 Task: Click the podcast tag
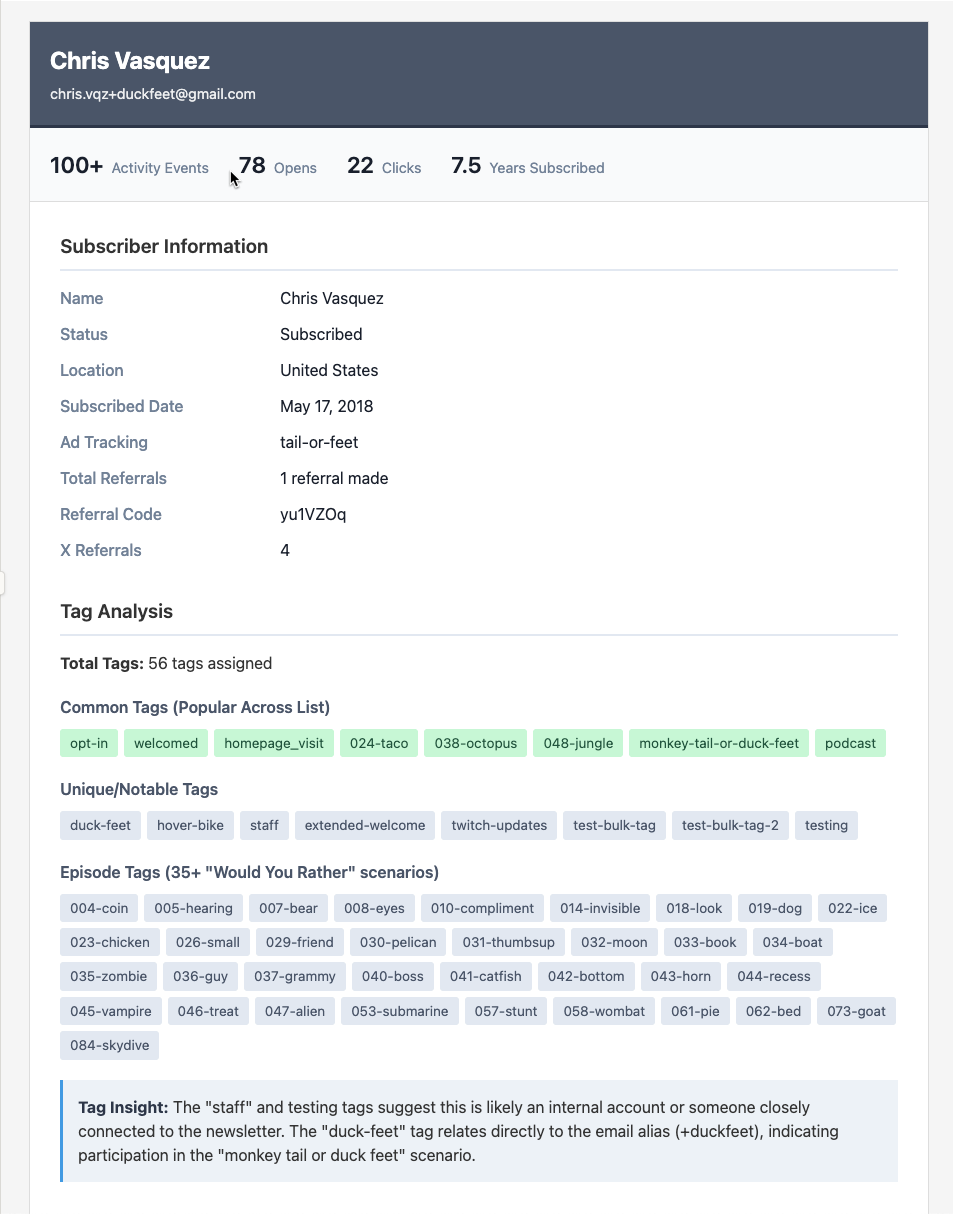click(x=850, y=743)
